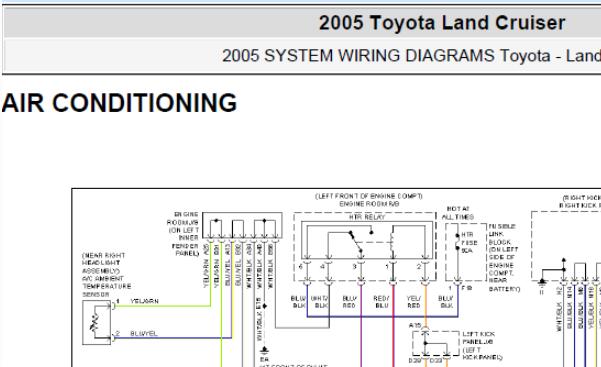Screen dimensions: 601x367
Task: Click the 'FUSIBLE LINK BLOCK' description text
Action: coord(504,257)
